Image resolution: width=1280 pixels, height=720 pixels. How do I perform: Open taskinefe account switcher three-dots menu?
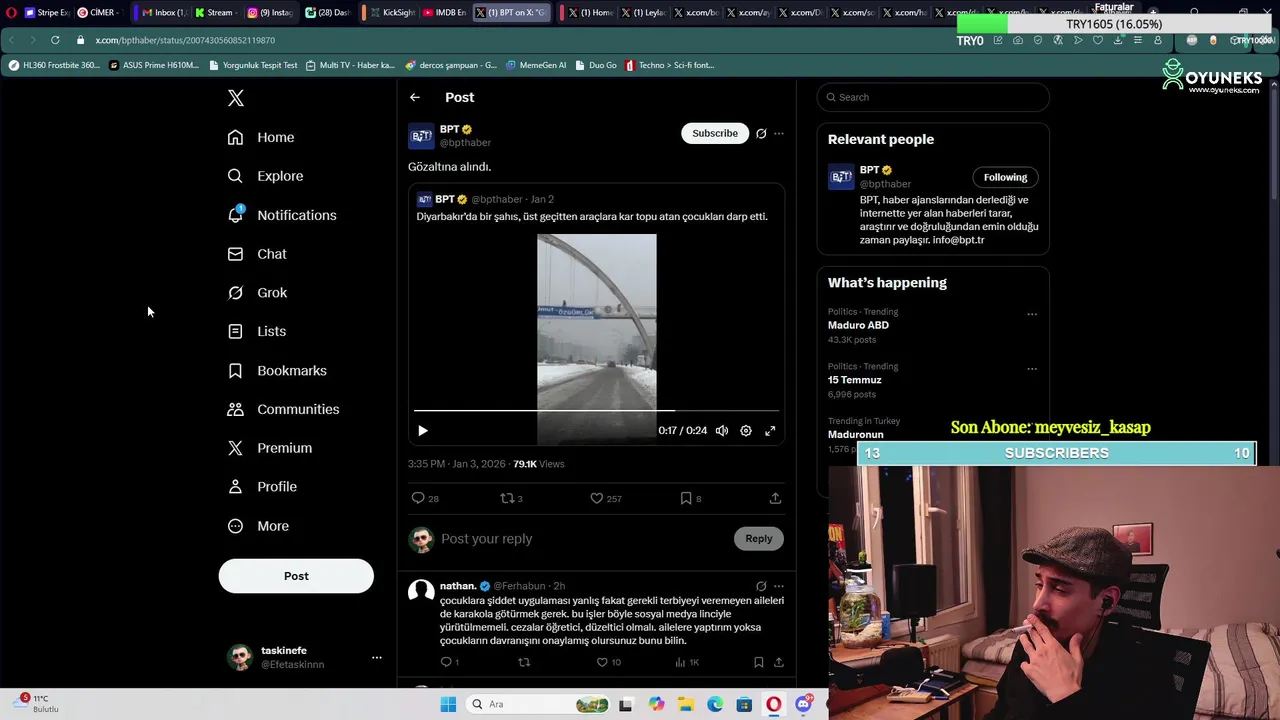[377, 657]
